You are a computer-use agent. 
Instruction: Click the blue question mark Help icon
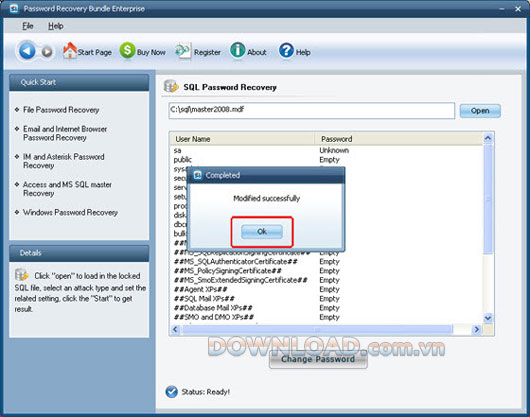pyautogui.click(x=286, y=51)
